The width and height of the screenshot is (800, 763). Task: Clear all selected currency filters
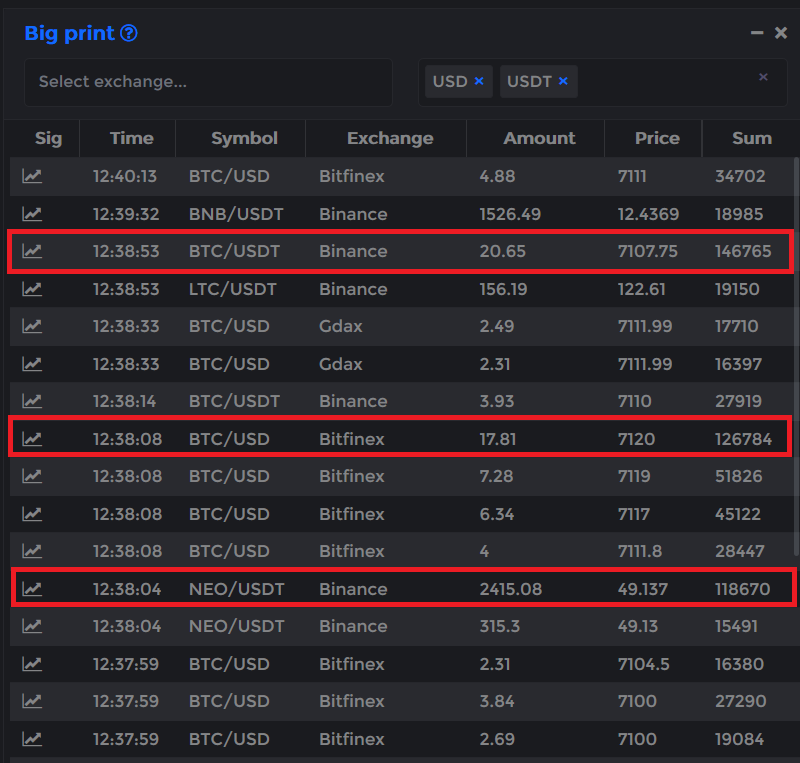click(763, 77)
